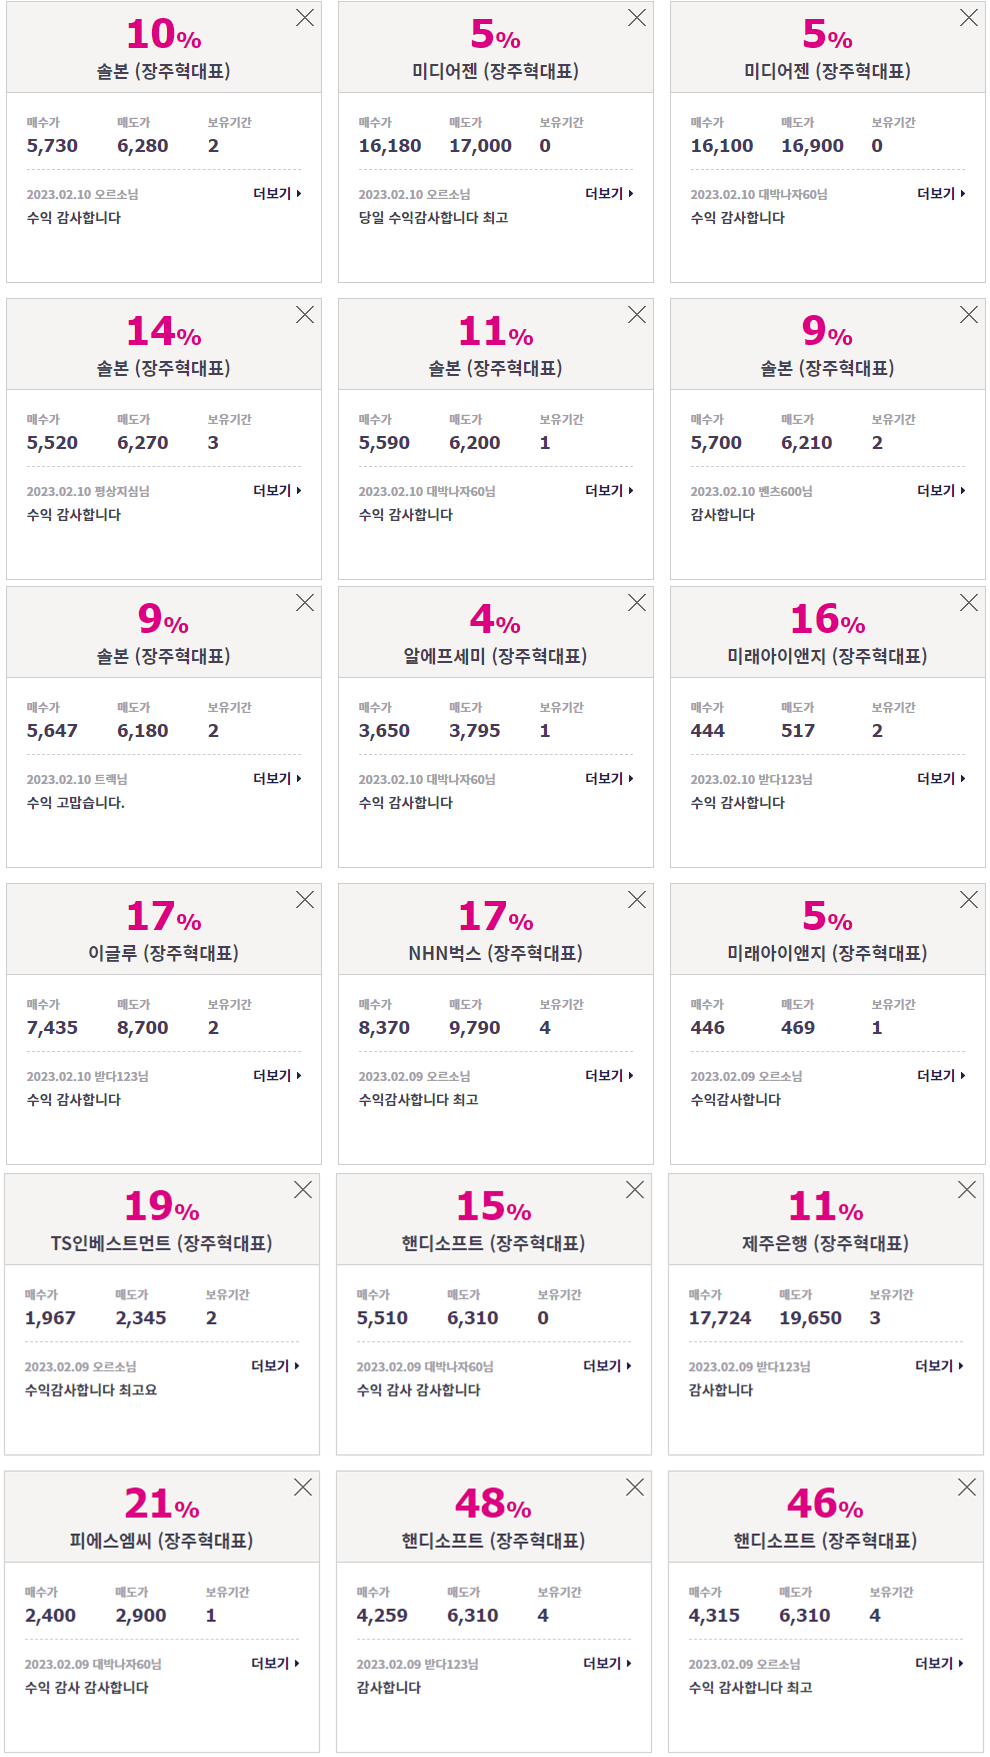Click 더보기 on 이글루 card
This screenshot has width=990, height=1757.
pyautogui.click(x=277, y=1076)
